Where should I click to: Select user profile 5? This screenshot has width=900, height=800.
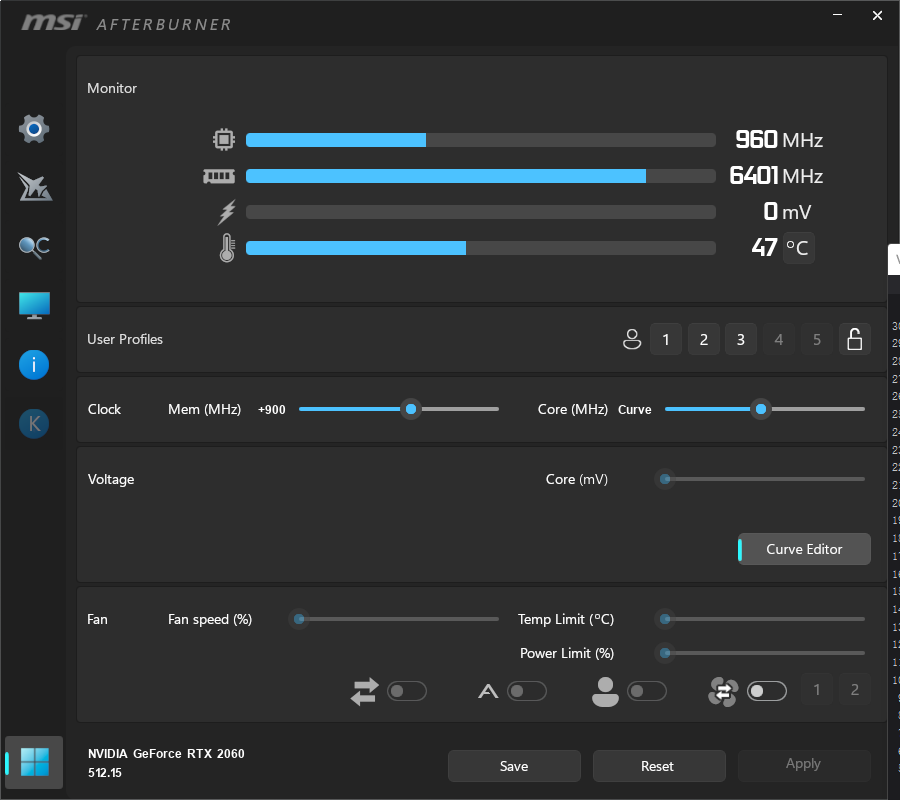tap(817, 339)
